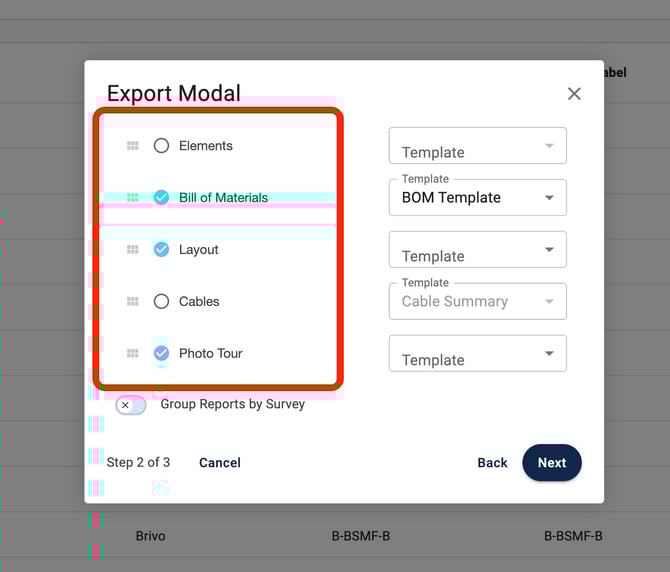The width and height of the screenshot is (670, 572).
Task: Click the drag handle beside Elements
Action: click(132, 146)
